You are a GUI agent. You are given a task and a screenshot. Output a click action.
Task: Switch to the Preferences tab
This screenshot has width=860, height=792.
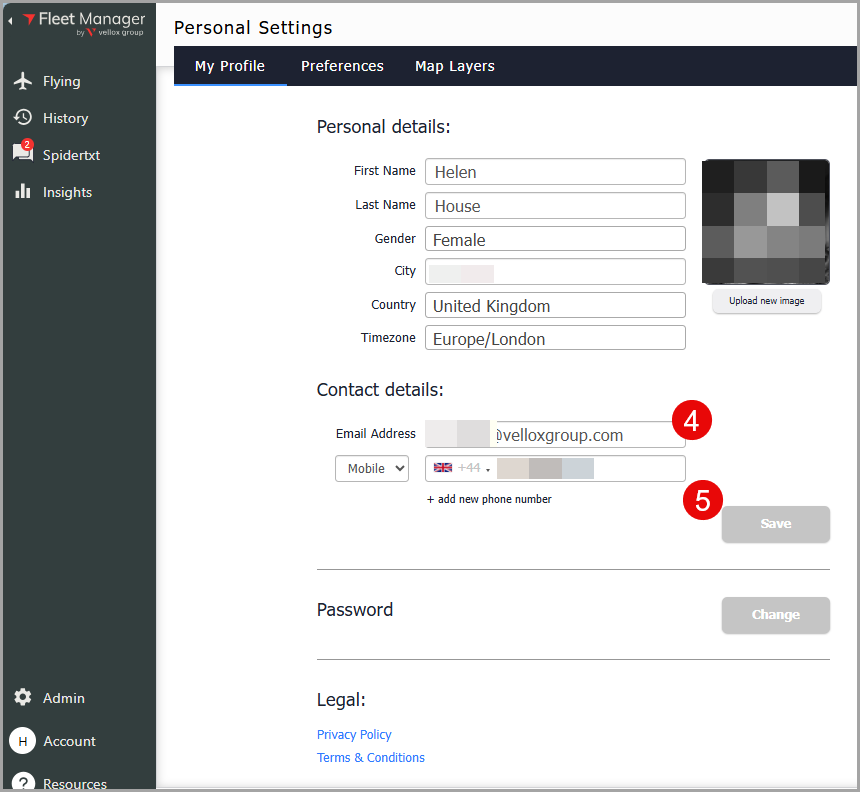(x=342, y=66)
